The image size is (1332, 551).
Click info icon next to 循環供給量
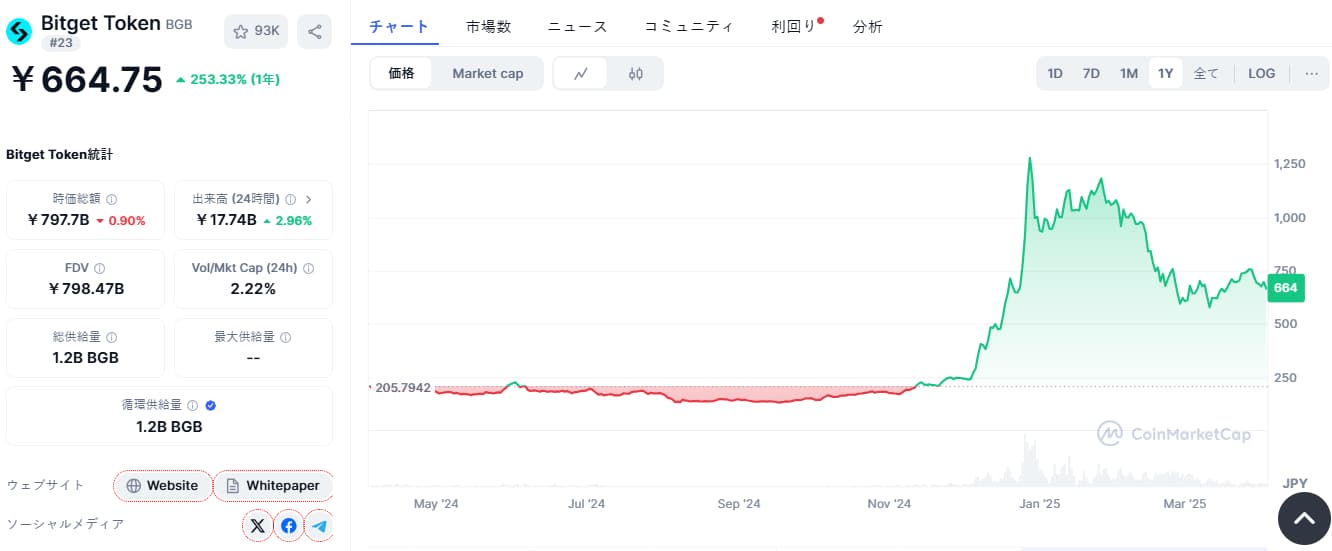click(192, 405)
